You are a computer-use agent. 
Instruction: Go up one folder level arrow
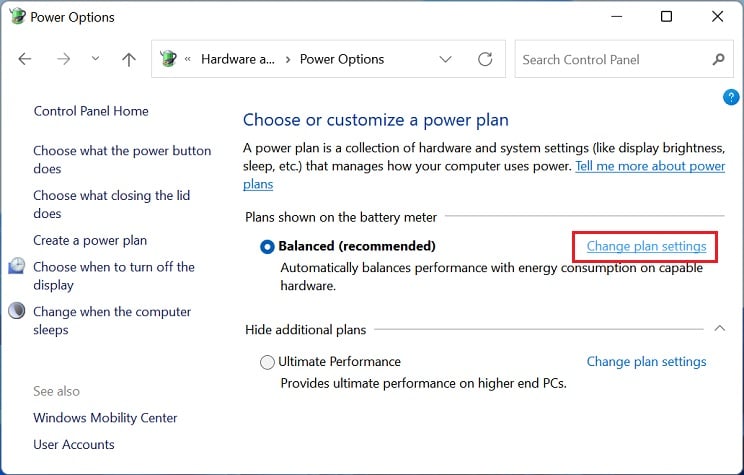pyautogui.click(x=129, y=59)
